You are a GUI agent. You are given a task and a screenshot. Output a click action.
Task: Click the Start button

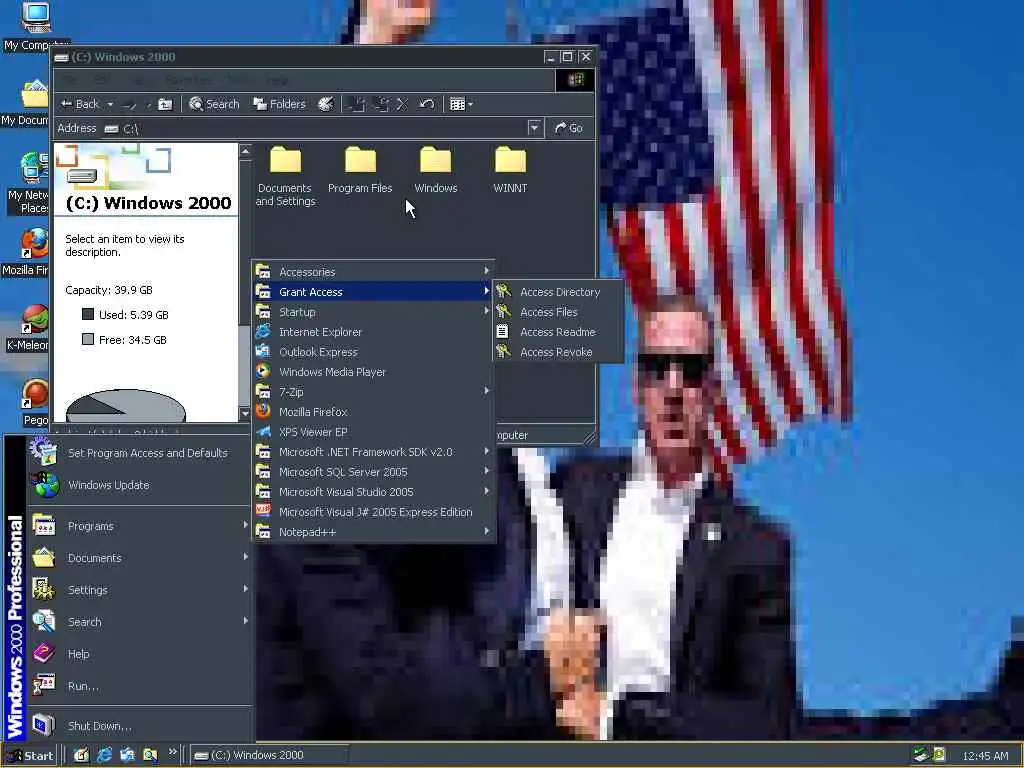coord(30,756)
